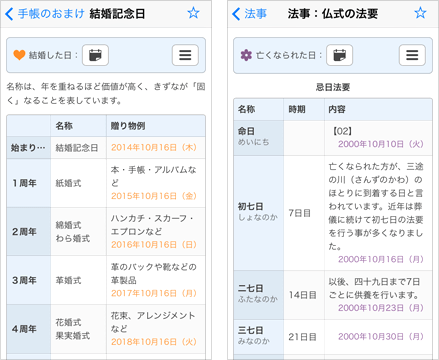Click 名称 header in anniversary table
The width and height of the screenshot is (439, 360).
coord(78,126)
